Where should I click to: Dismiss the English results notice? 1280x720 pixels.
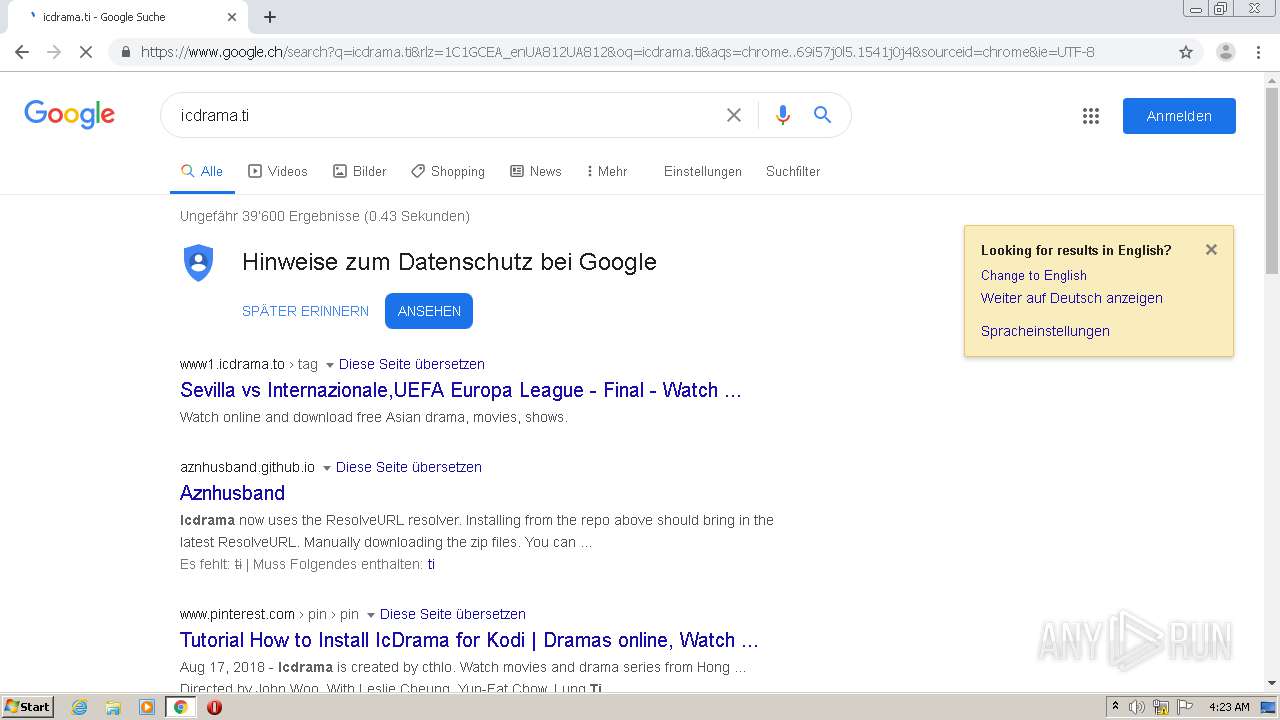pyautogui.click(x=1211, y=250)
